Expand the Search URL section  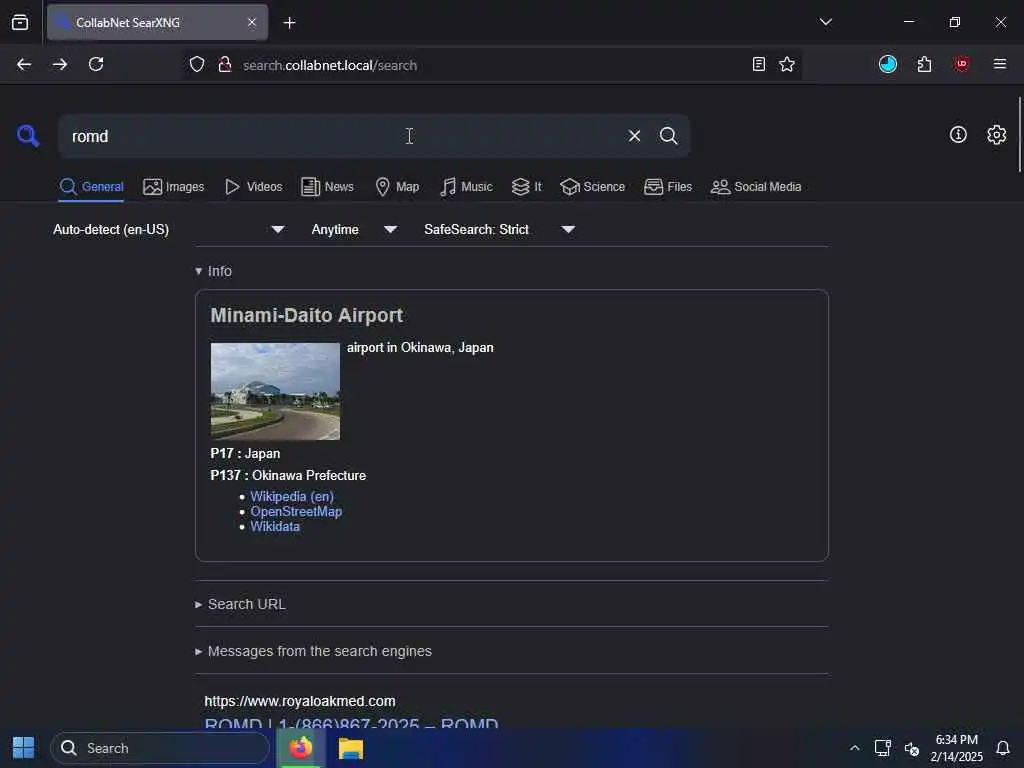point(240,604)
